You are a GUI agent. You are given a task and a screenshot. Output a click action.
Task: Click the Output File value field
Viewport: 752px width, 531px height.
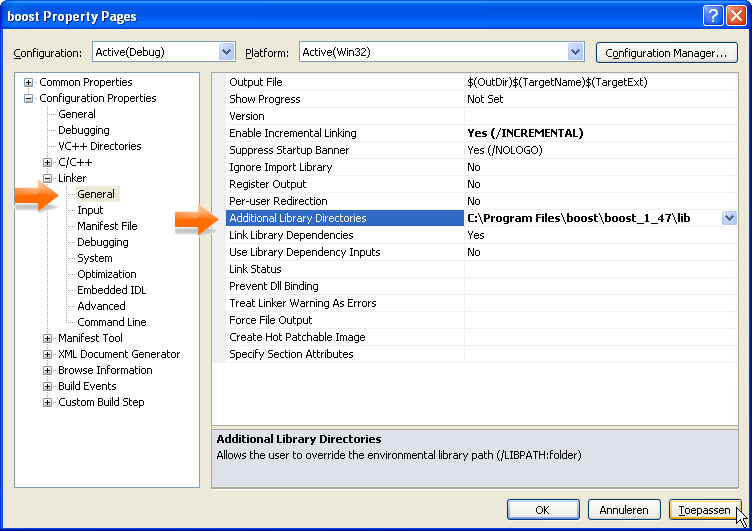[600, 82]
